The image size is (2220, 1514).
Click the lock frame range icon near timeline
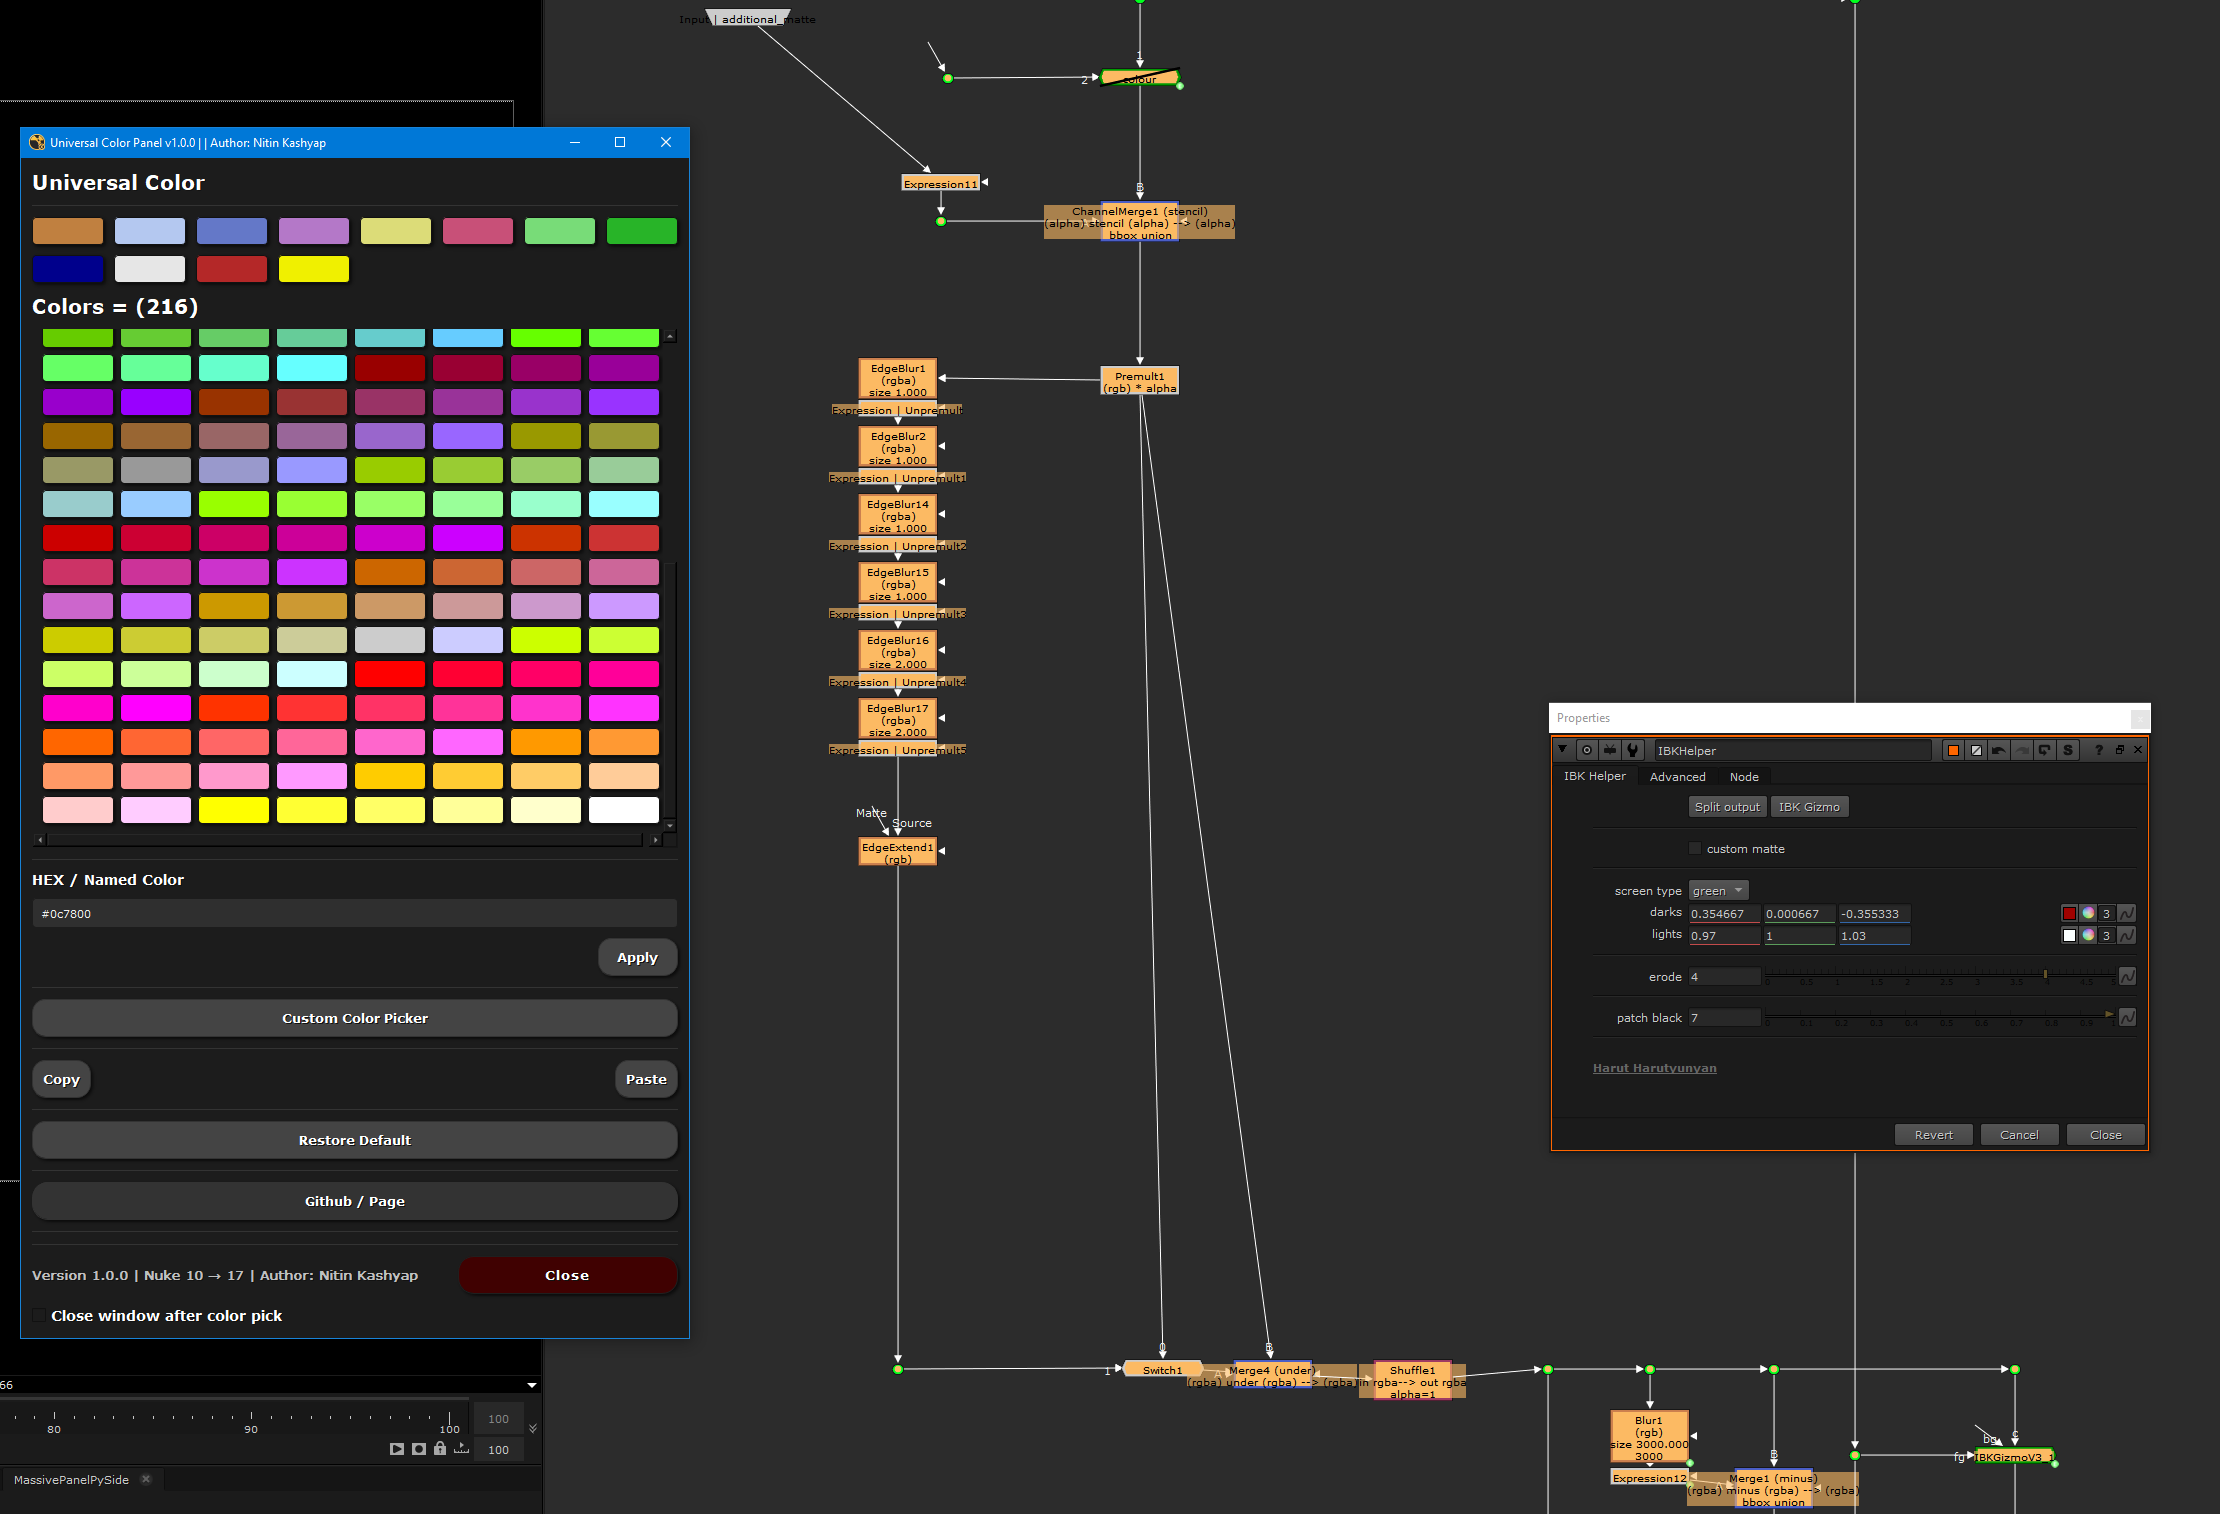tap(440, 1449)
